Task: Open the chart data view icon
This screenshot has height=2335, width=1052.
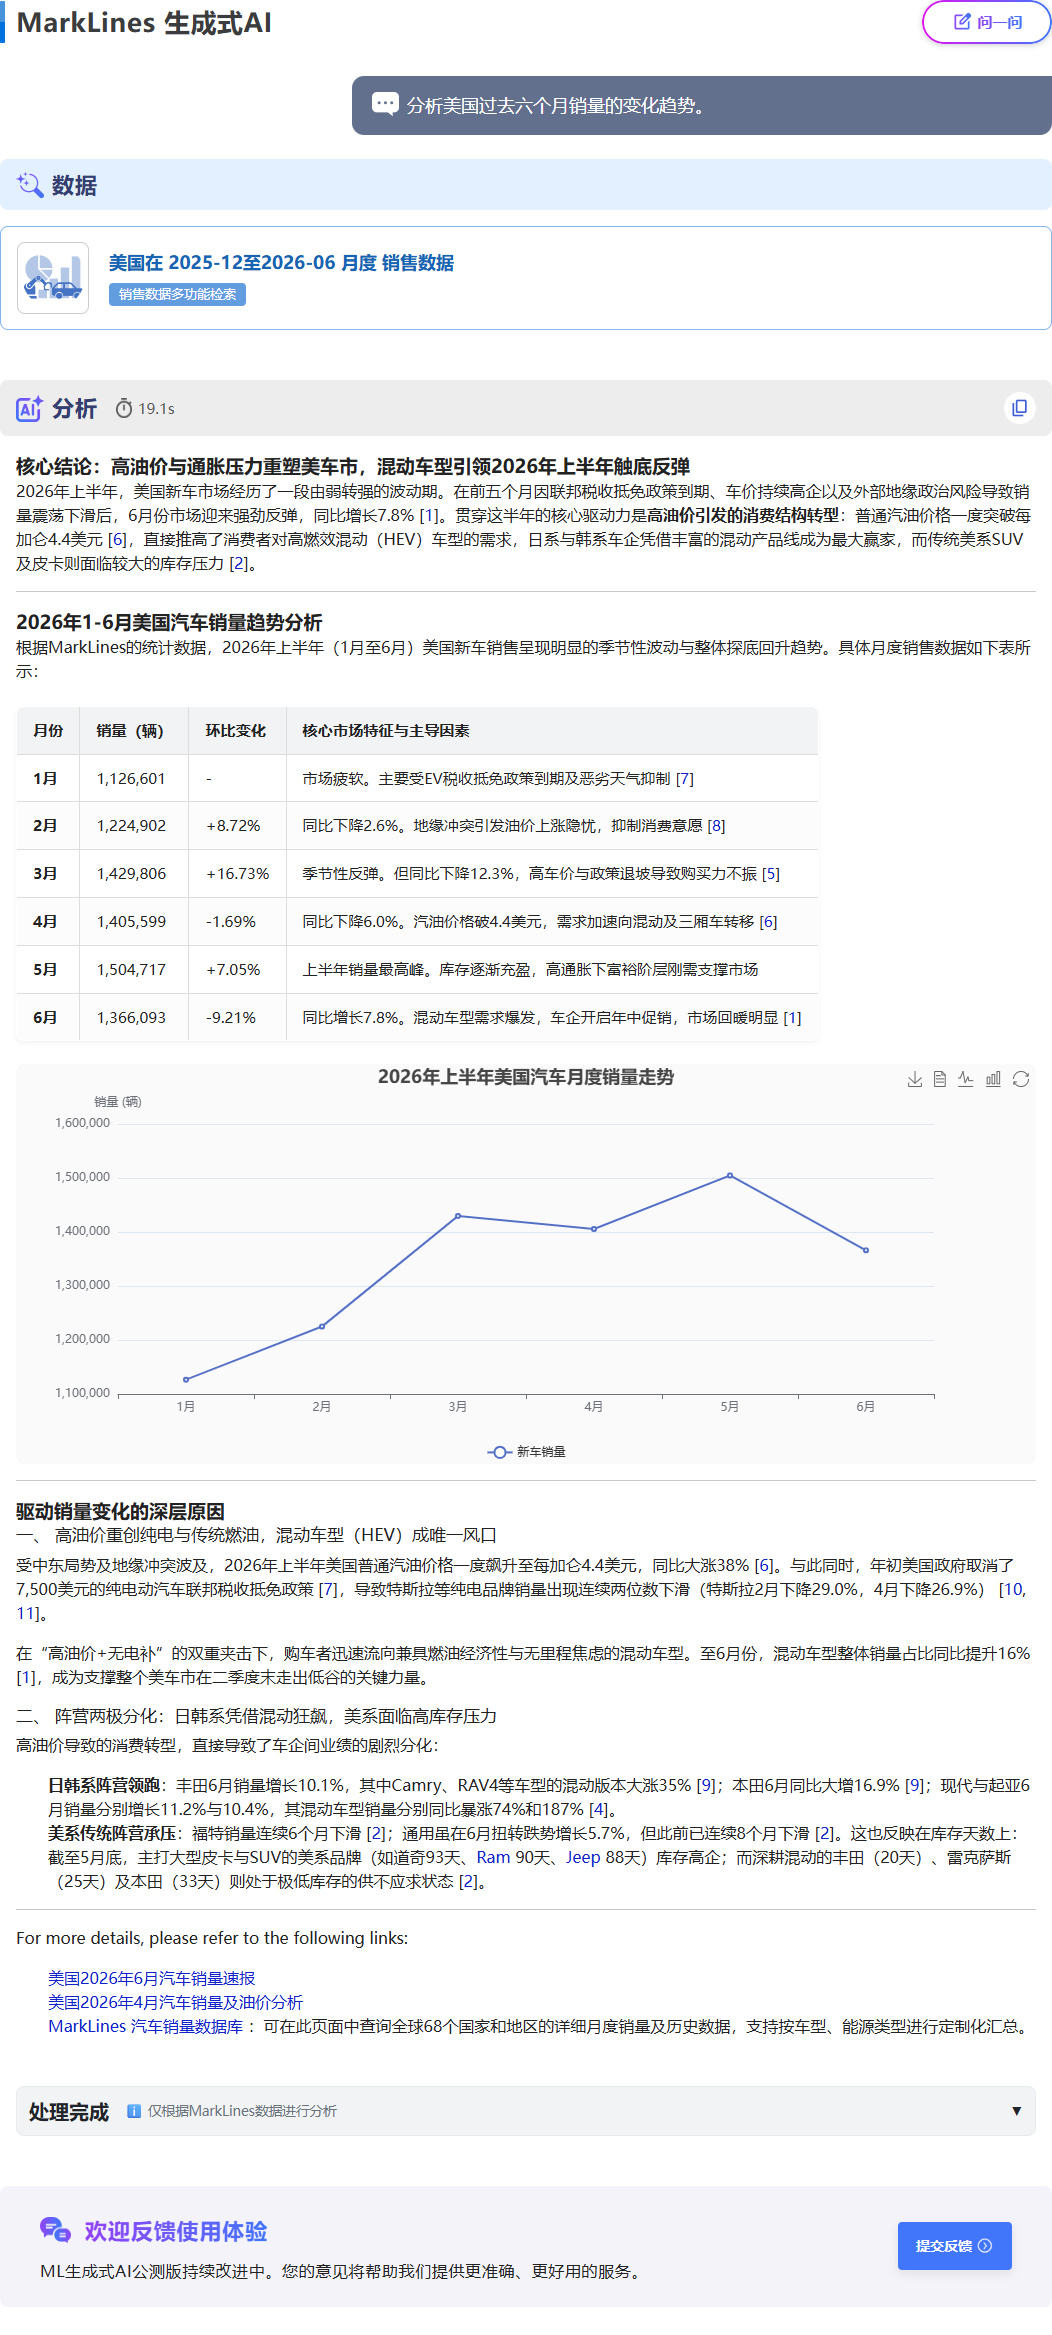Action: [x=940, y=1079]
